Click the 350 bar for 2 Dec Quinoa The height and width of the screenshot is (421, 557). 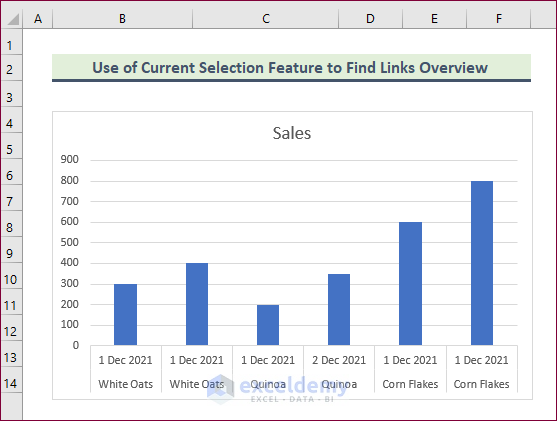coord(339,309)
